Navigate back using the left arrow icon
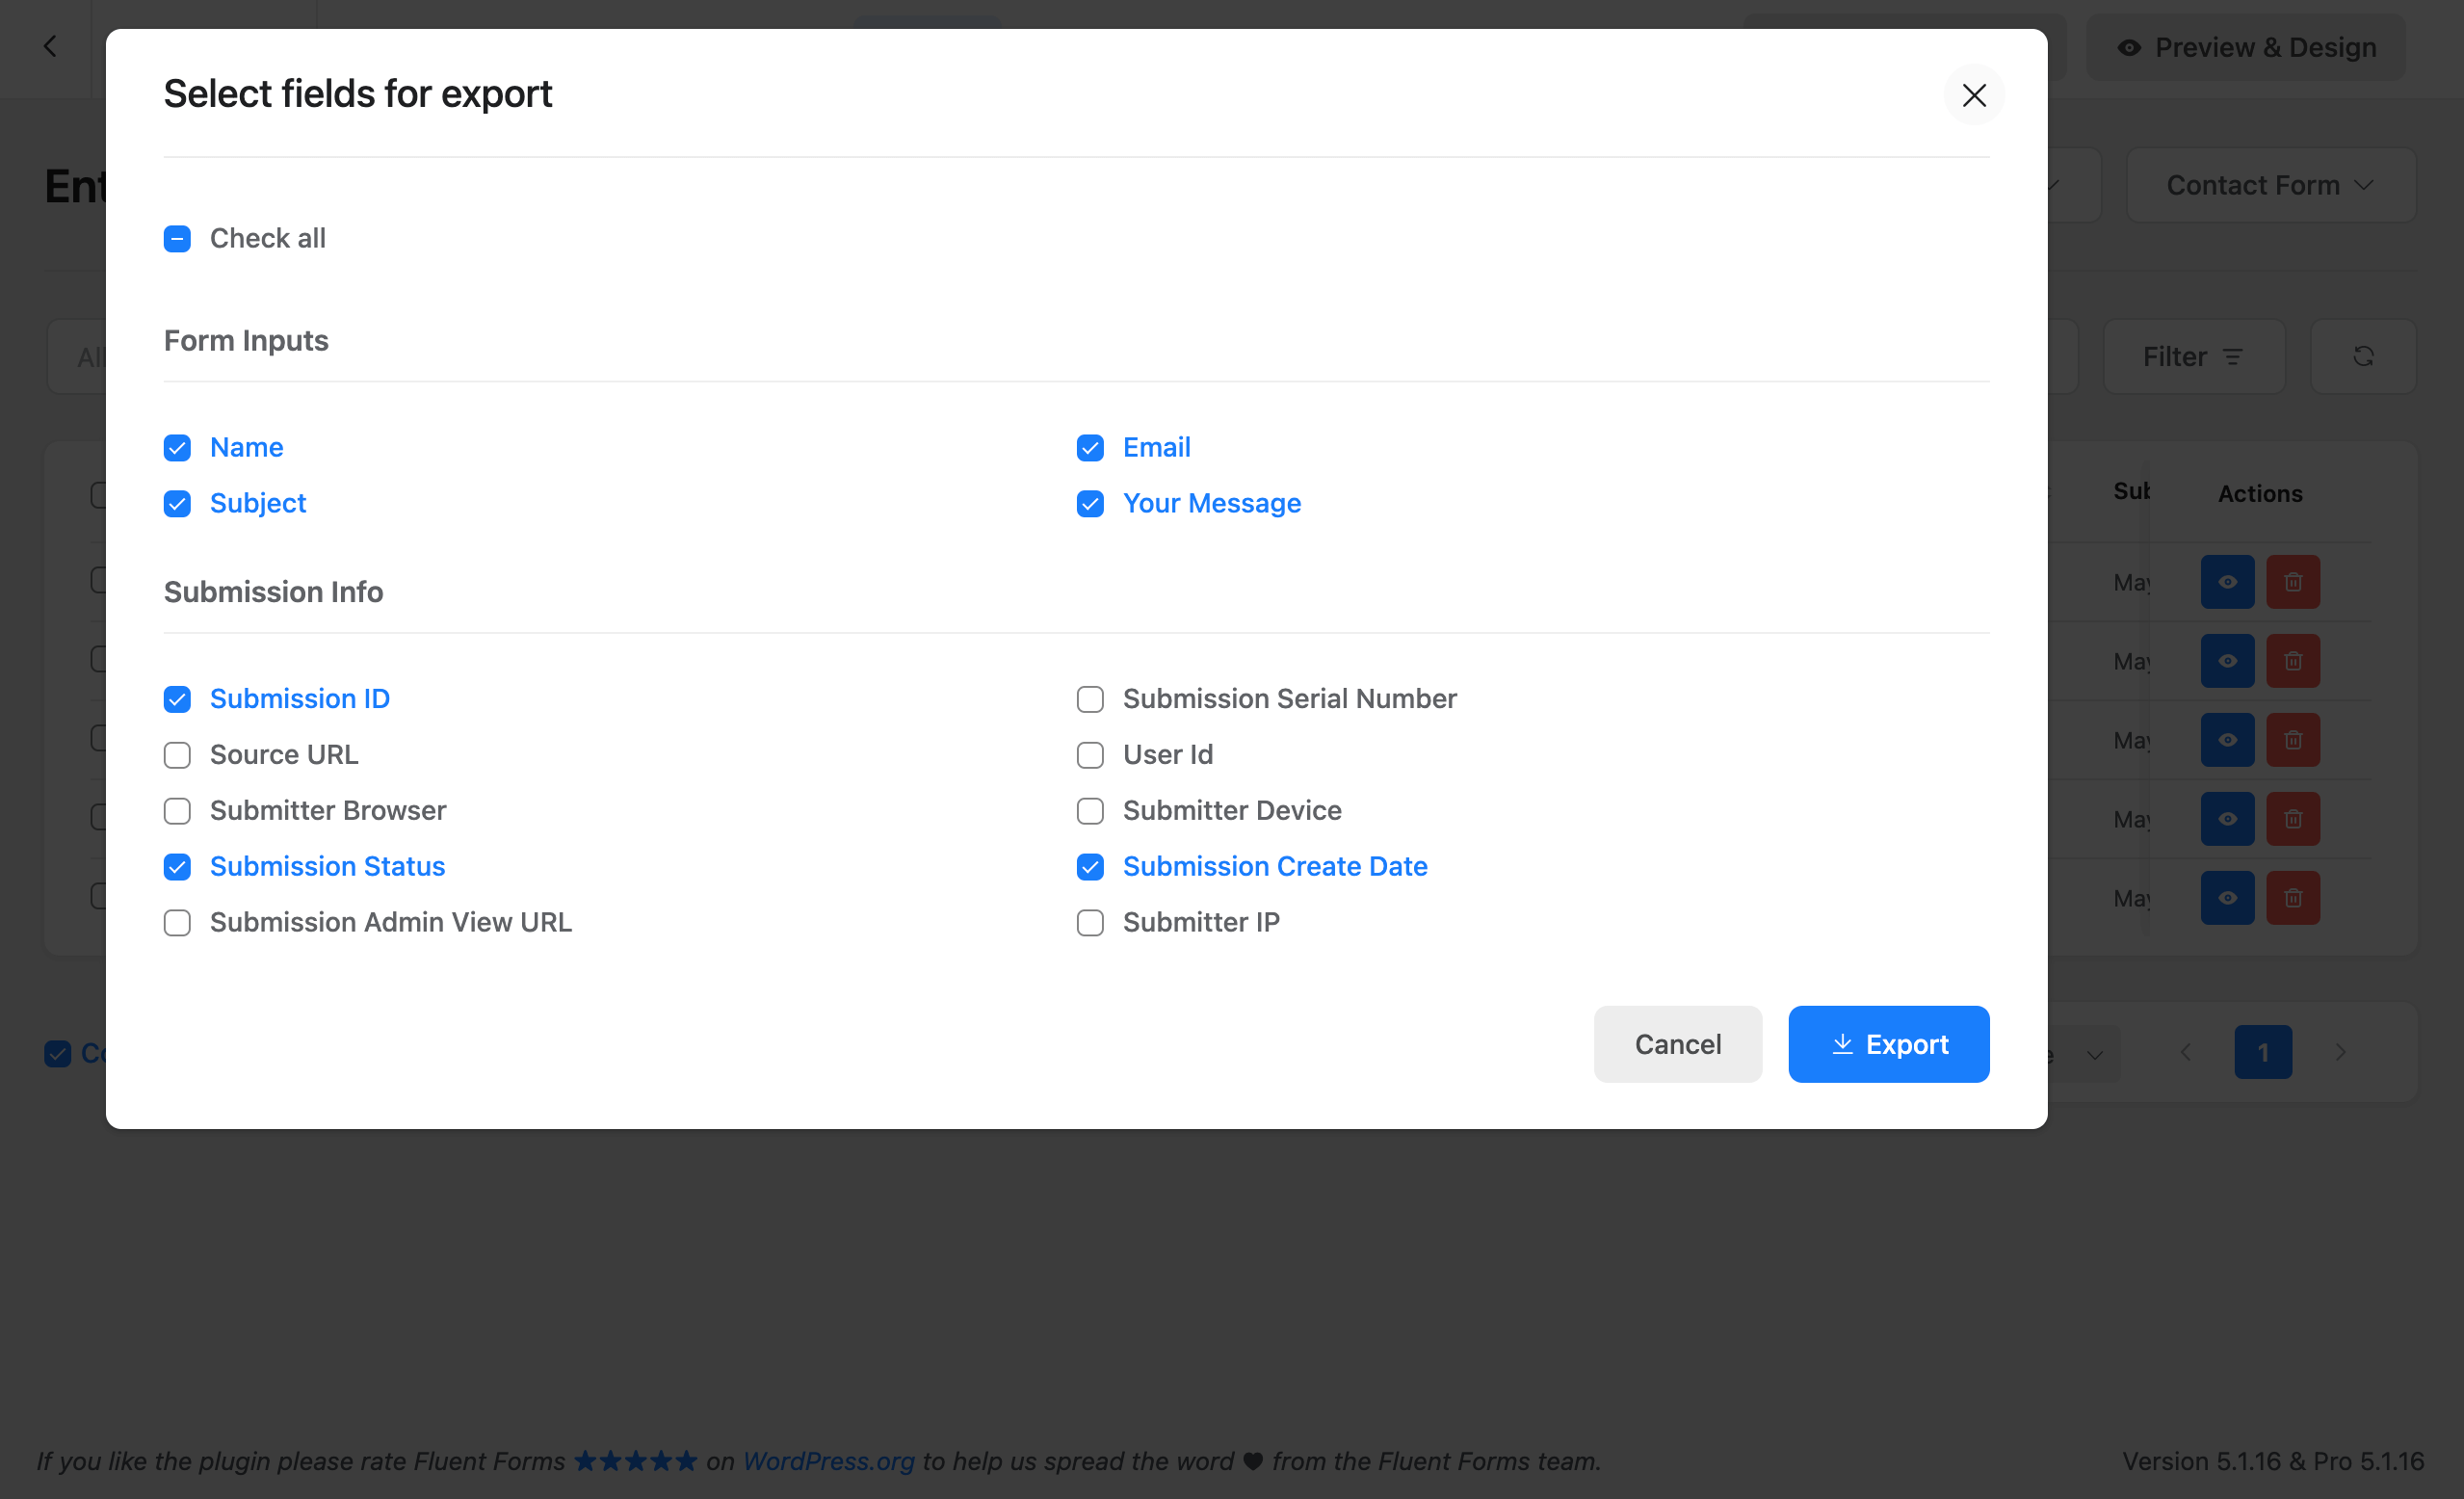2464x1499 pixels. point(50,46)
